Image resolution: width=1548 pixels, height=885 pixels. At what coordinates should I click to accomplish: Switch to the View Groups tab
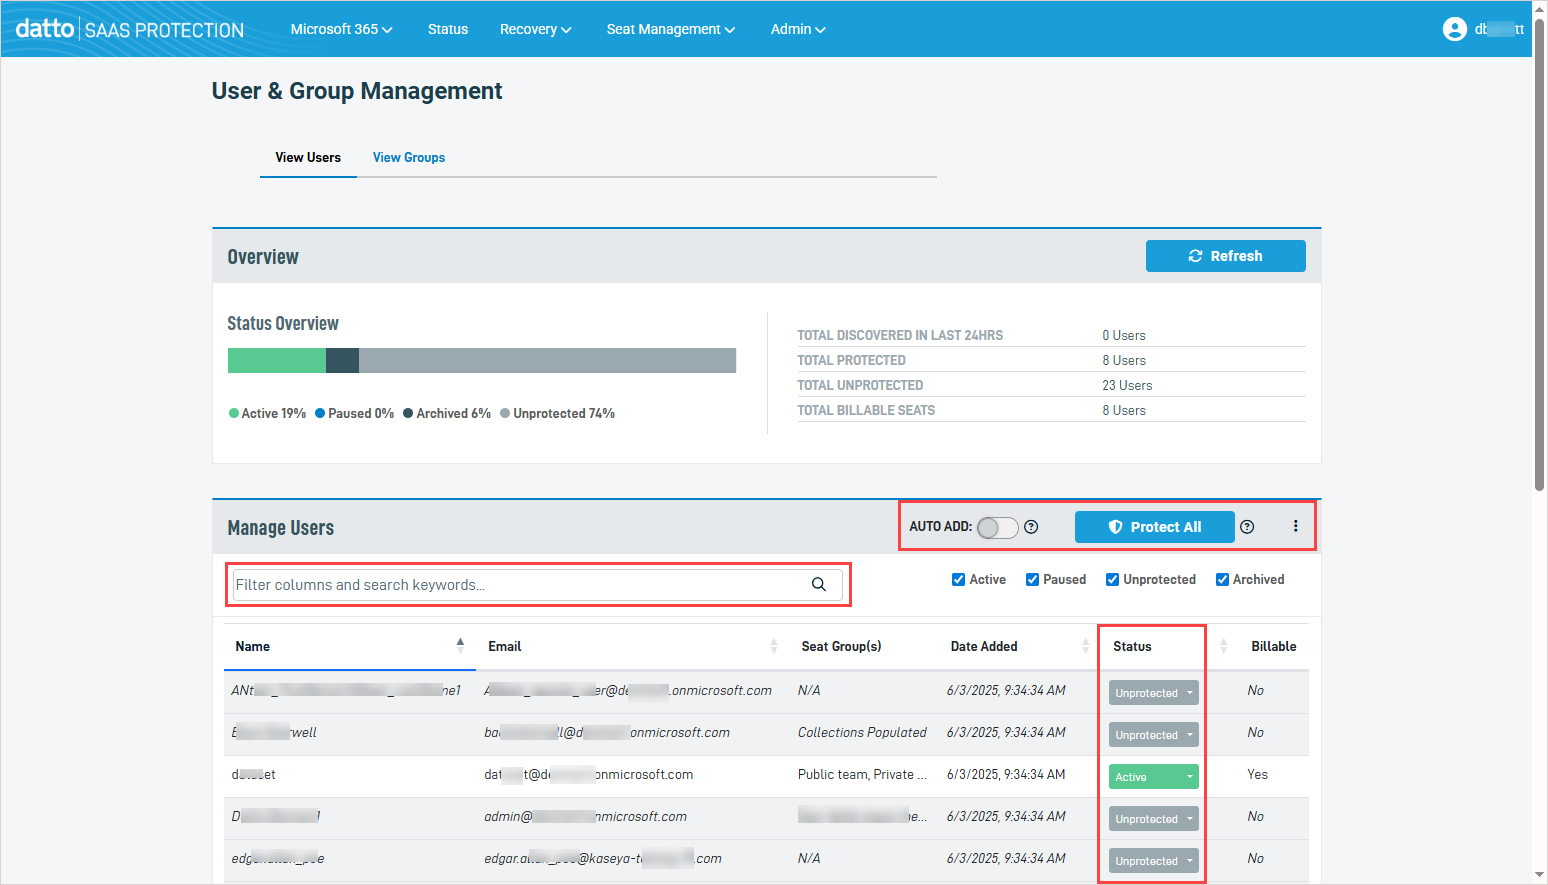pos(408,157)
